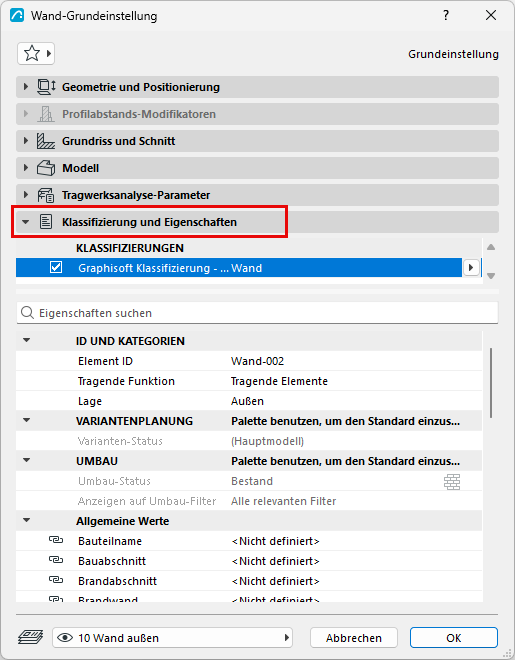Viewport: 515px width, 660px height.
Task: Click the Modell box icon
Action: (46, 168)
